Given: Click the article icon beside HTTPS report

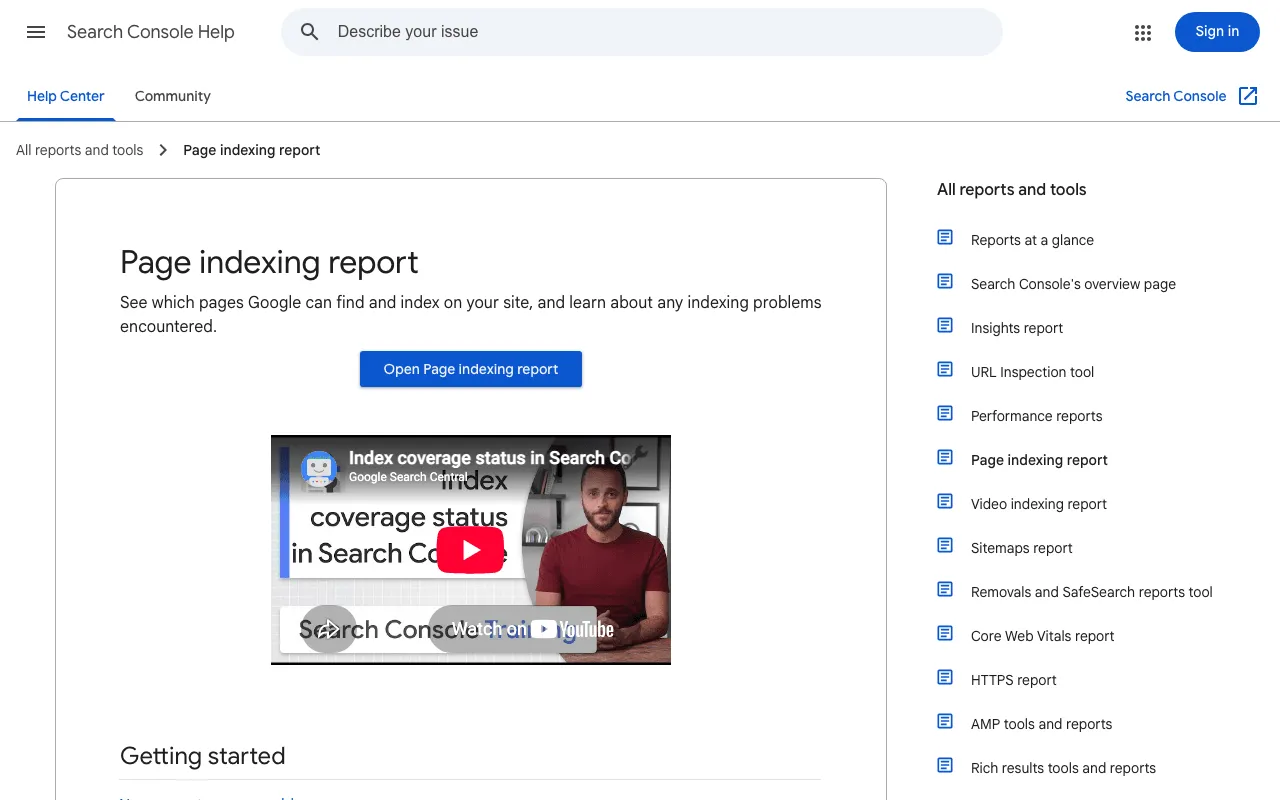Looking at the screenshot, I should pos(945,677).
